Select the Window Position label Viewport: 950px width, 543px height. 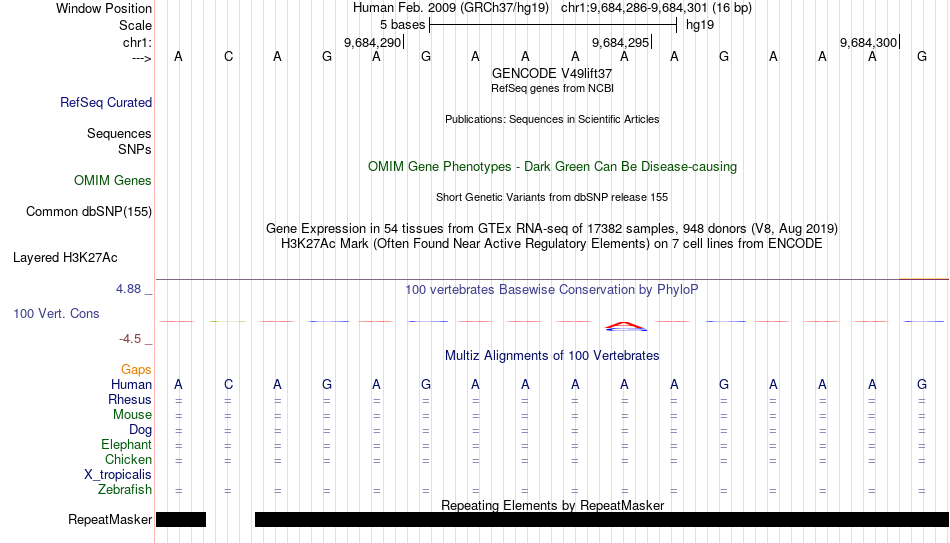click(x=104, y=8)
